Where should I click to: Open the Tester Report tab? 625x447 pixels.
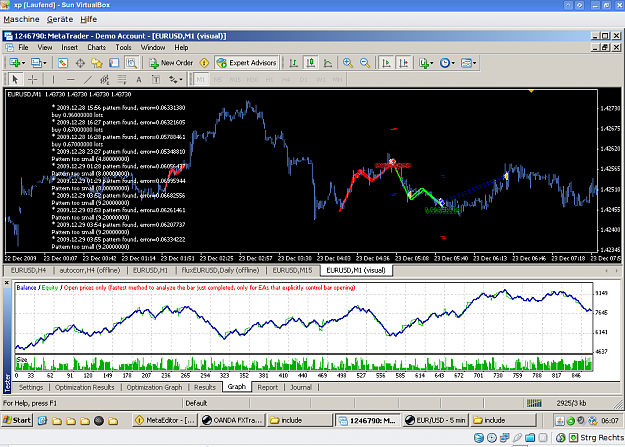click(267, 387)
